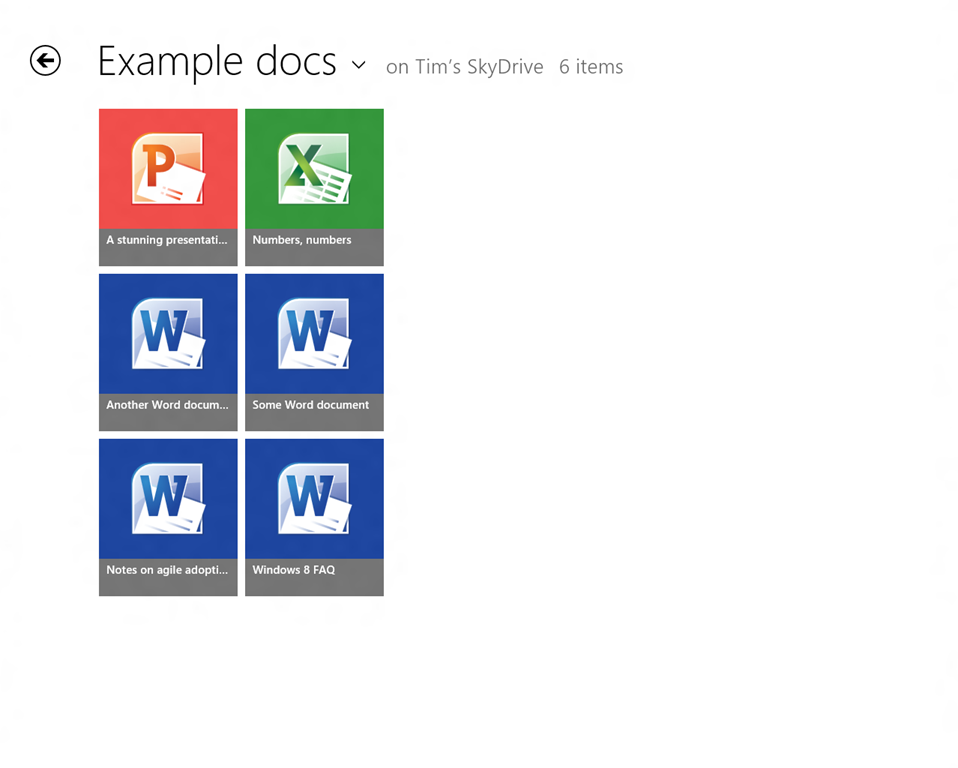Select the 'Another Word docum...' file label
This screenshot has width=958, height=768.
(x=167, y=404)
